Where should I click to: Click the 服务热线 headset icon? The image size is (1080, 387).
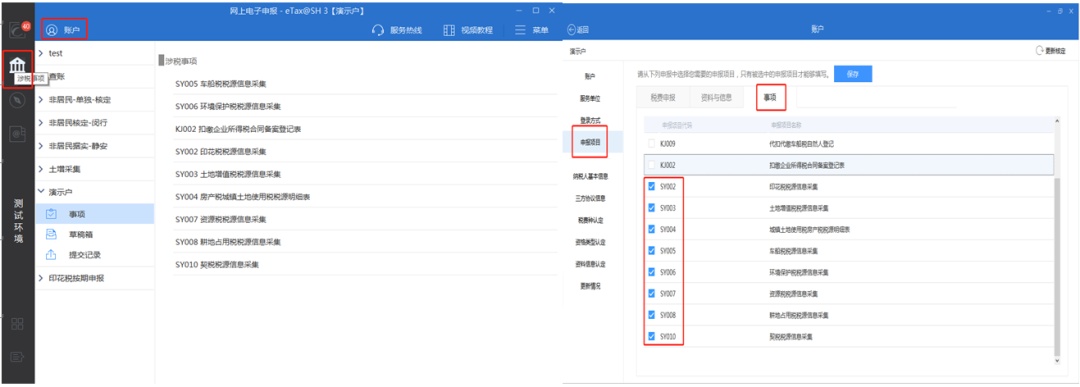pos(377,30)
